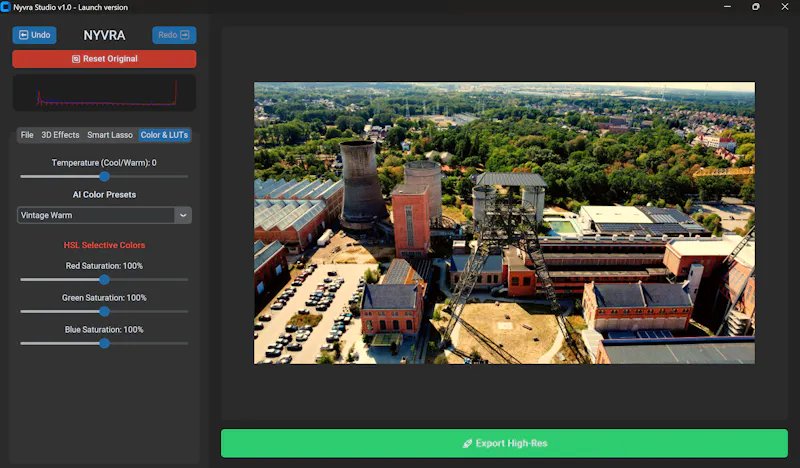Click the AI Color Presets label

coord(104,194)
